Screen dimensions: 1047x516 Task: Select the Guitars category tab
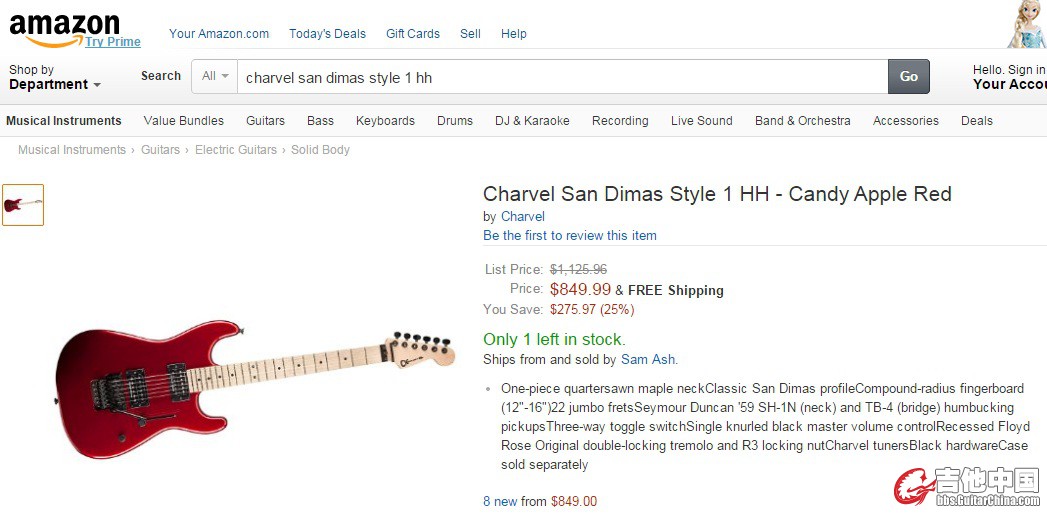265,121
